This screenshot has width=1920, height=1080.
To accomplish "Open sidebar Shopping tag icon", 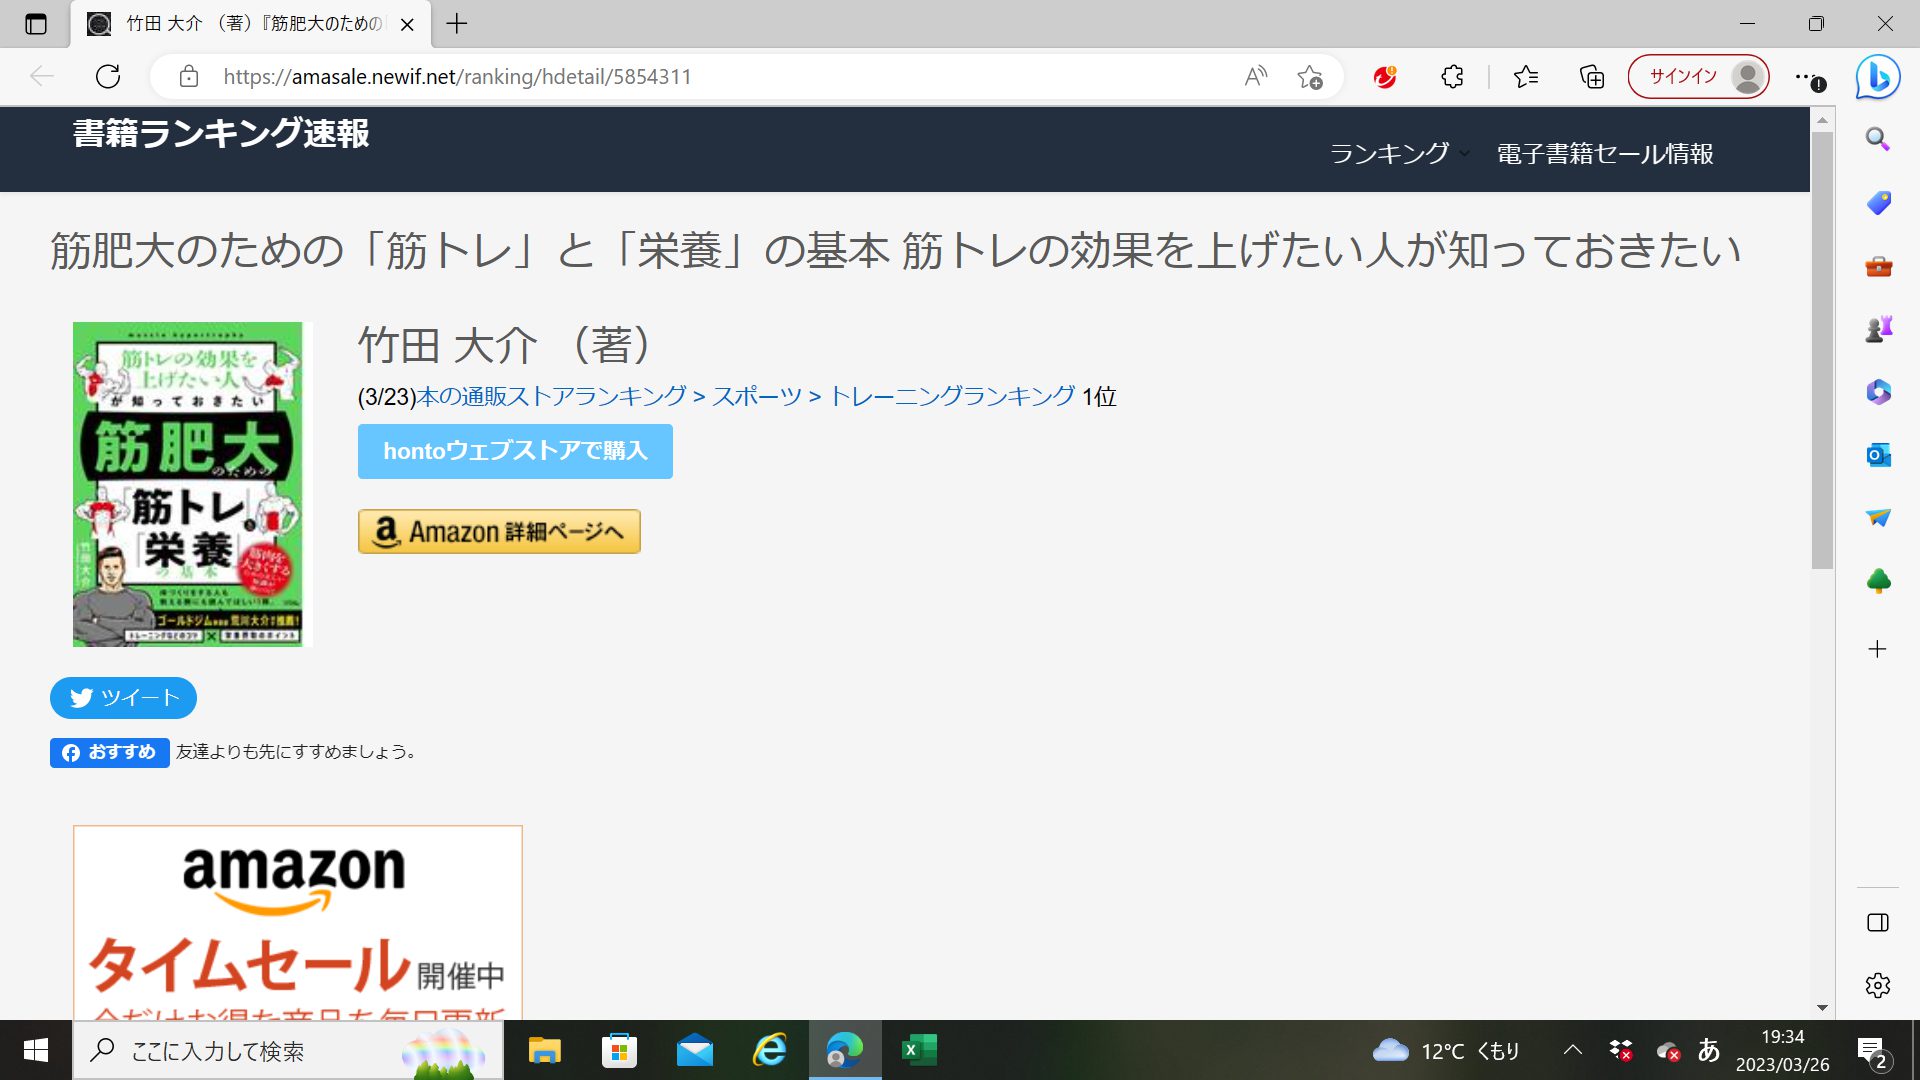I will [1877, 203].
